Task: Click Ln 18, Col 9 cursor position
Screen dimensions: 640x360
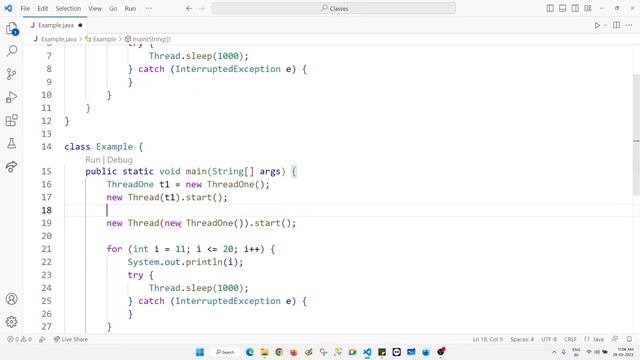Action: (x=488, y=339)
